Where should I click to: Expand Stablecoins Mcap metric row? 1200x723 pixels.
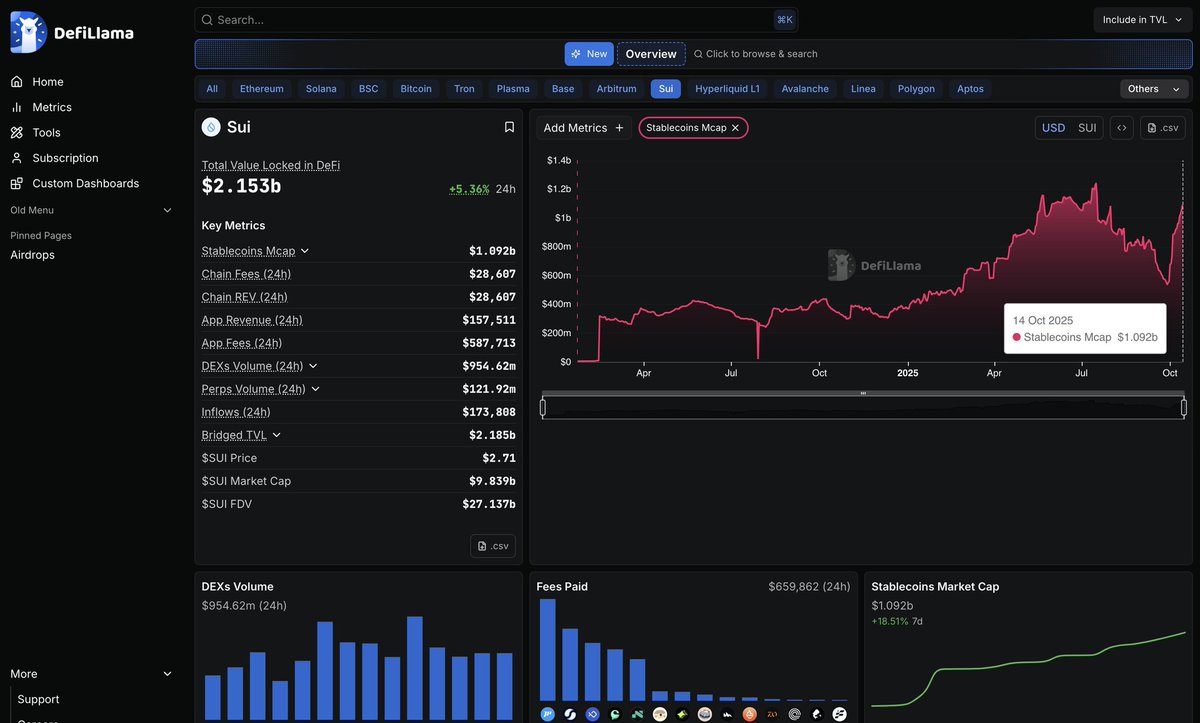305,251
